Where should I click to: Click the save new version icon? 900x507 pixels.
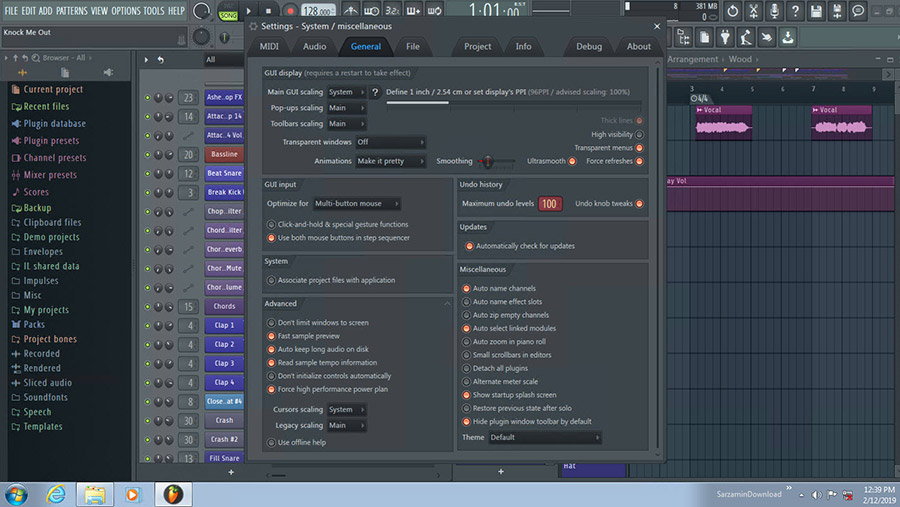tap(837, 10)
